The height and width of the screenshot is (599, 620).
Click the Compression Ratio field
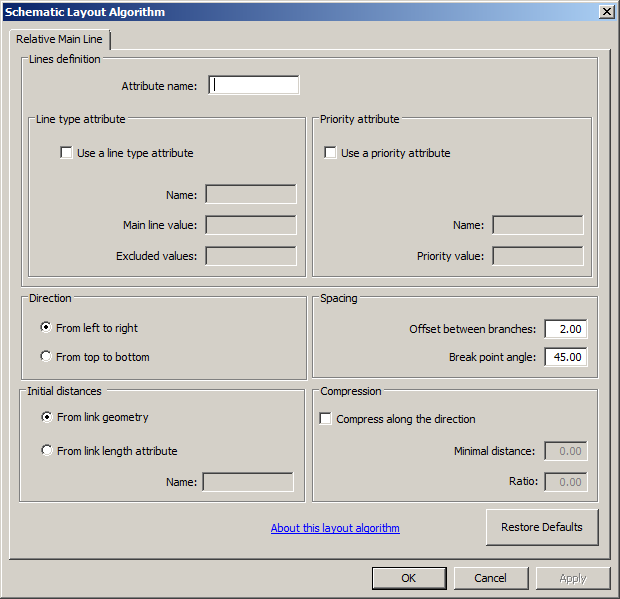(x=565, y=482)
